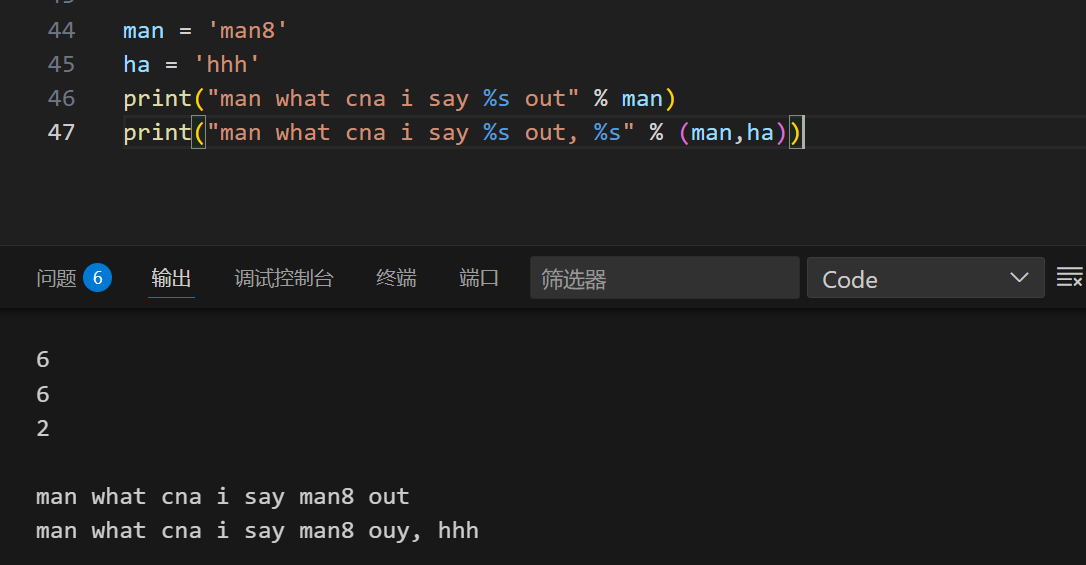Click line number 45 in the gutter
Viewport: 1086px width, 565px height.
(61, 64)
